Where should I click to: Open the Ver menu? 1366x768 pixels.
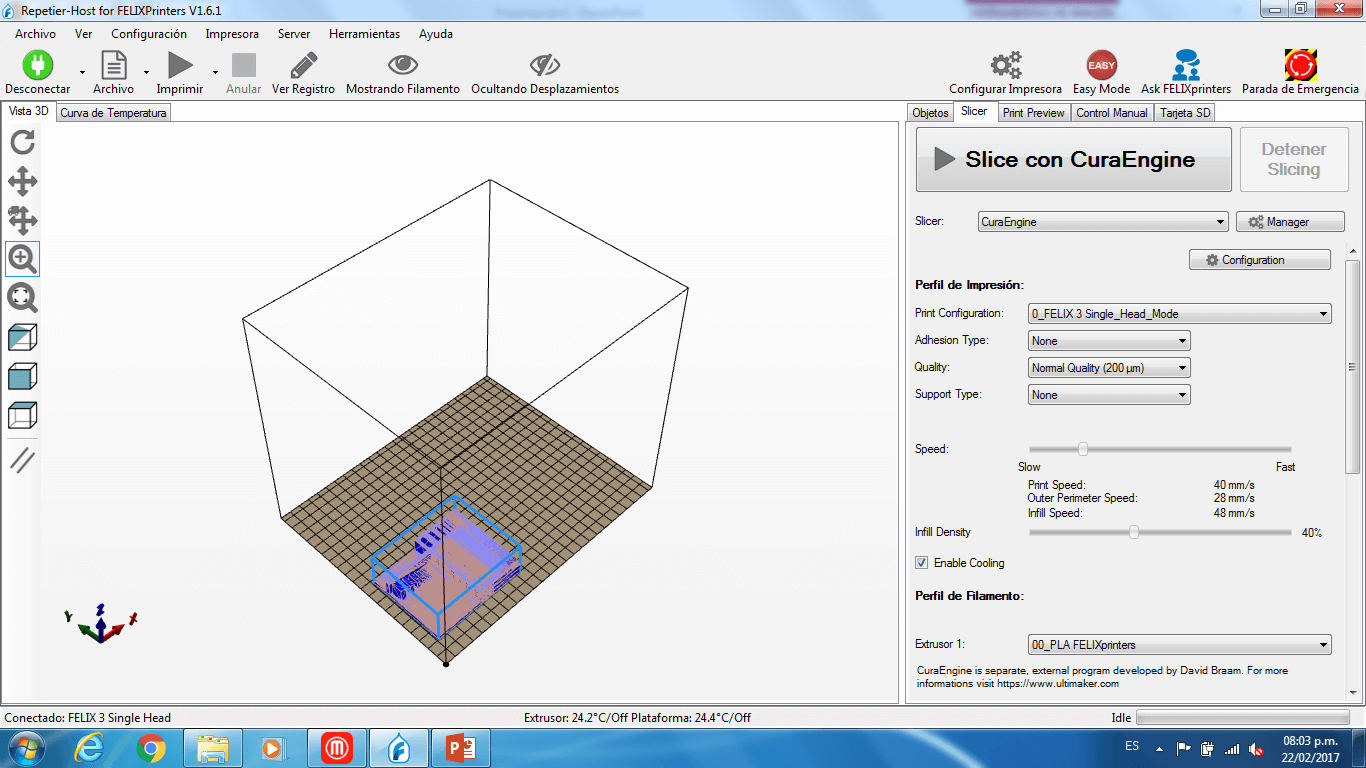84,34
